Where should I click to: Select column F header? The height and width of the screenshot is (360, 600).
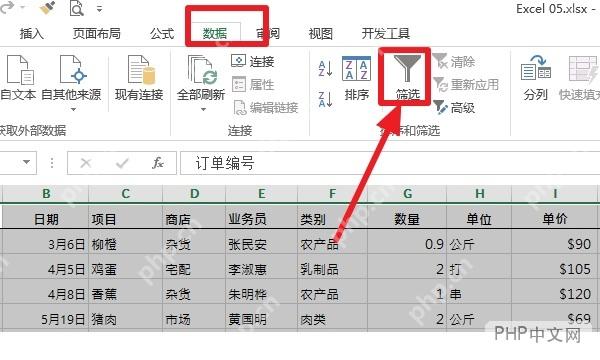333,194
